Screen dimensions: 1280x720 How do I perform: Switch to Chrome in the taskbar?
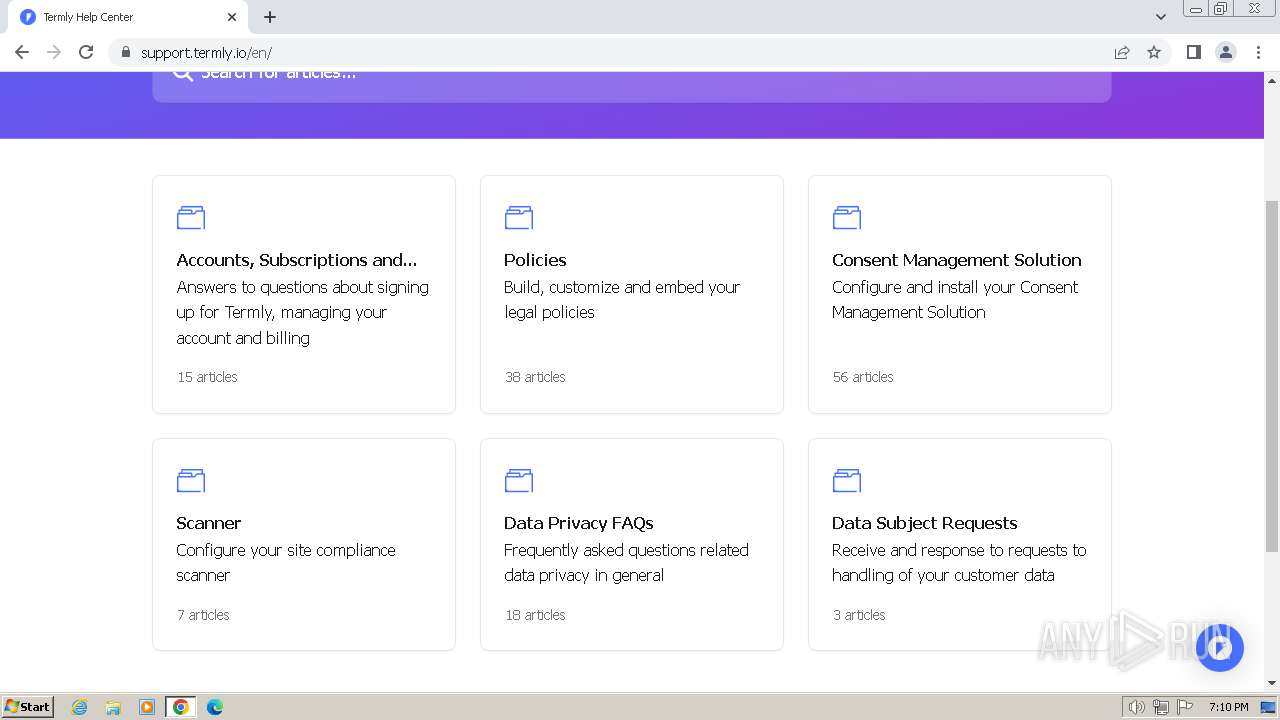coord(181,707)
